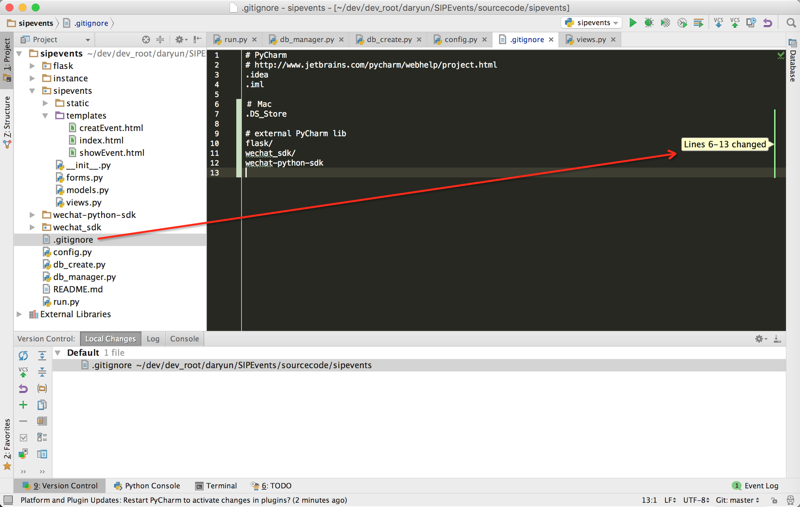The width and height of the screenshot is (800, 507).
Task: Click the copy/shelve pages icon in VCS panel
Action: pyautogui.click(x=42, y=405)
